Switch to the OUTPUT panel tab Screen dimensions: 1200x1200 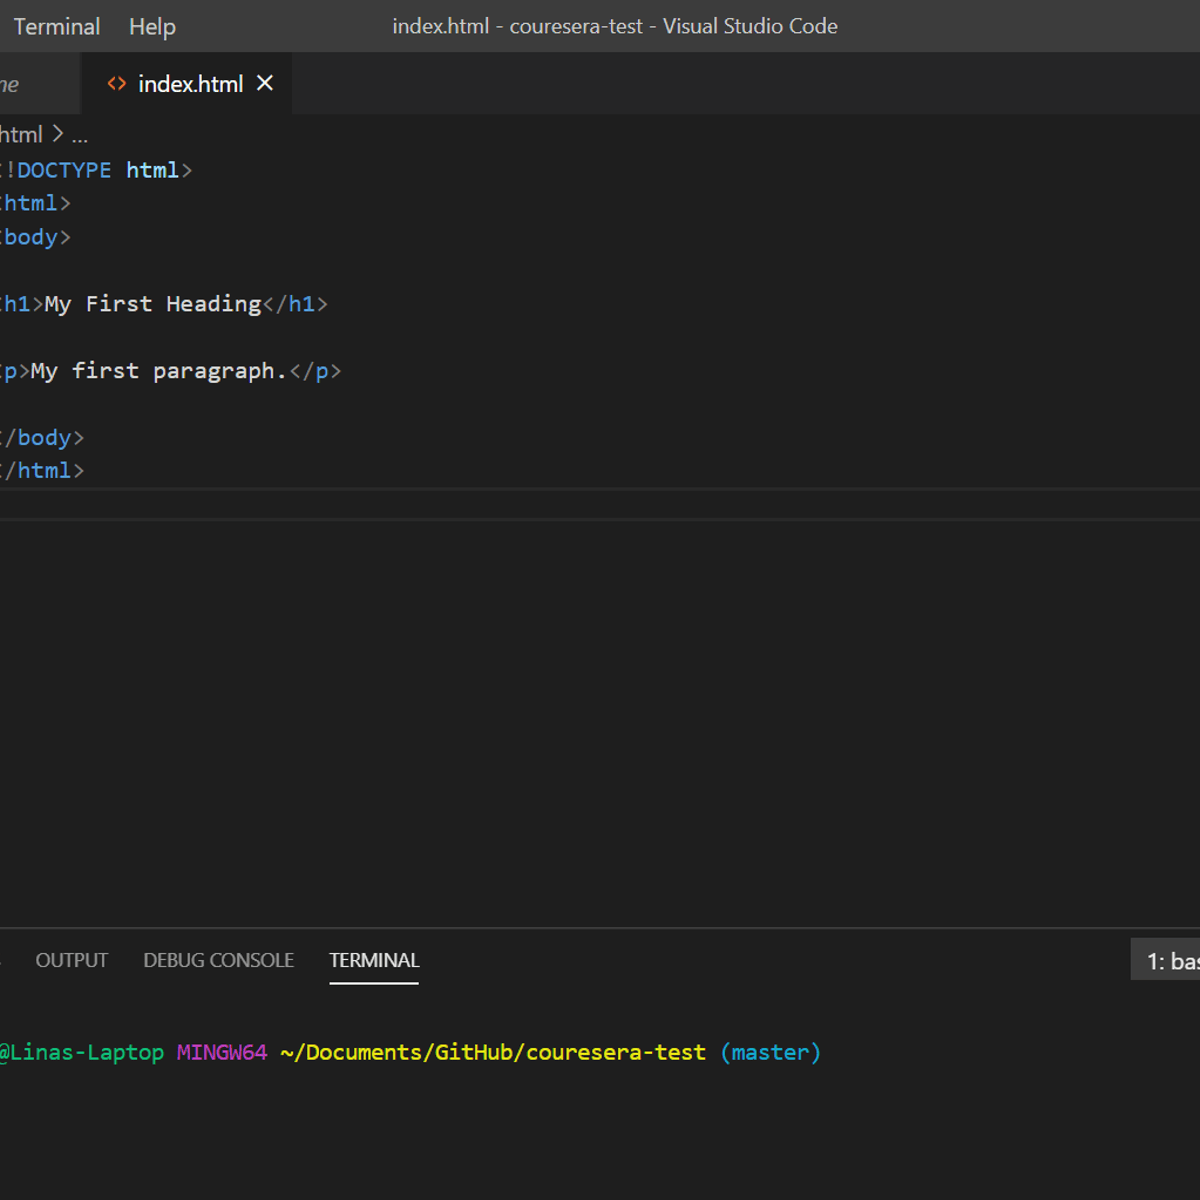tap(71, 960)
